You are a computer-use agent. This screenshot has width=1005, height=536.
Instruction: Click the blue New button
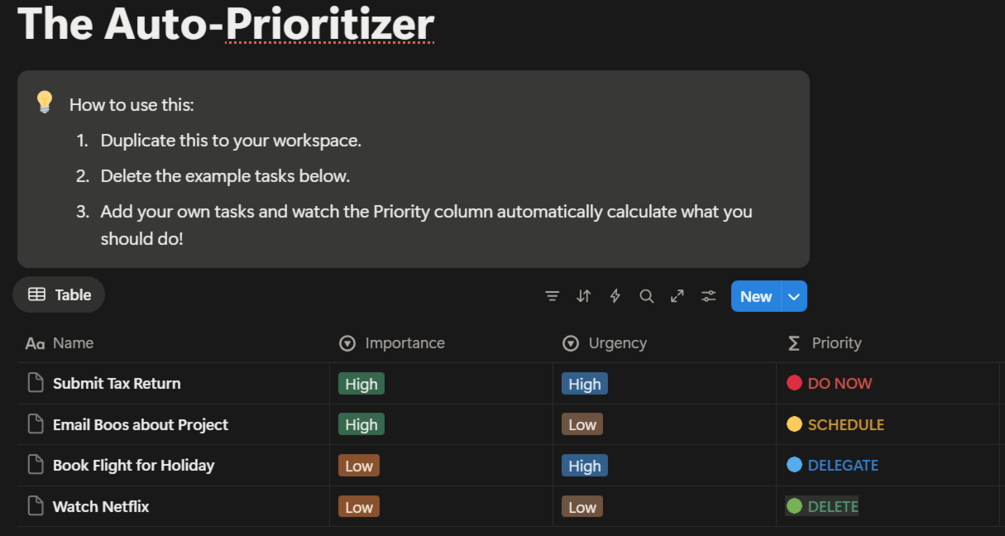click(756, 296)
